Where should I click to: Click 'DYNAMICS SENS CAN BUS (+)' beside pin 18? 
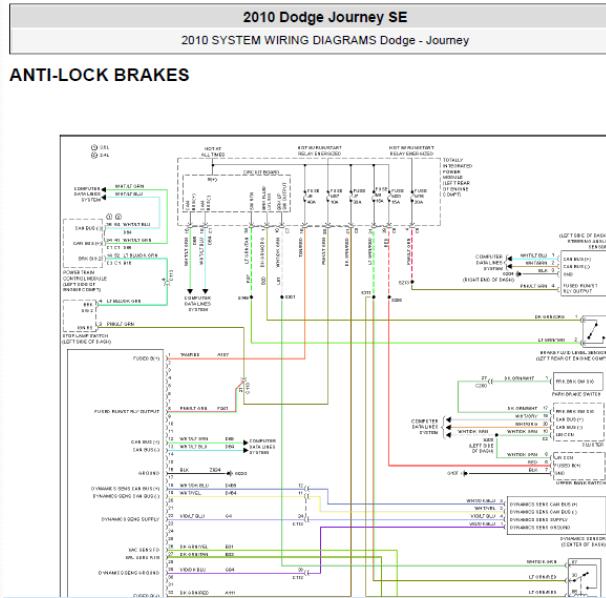click(x=125, y=489)
